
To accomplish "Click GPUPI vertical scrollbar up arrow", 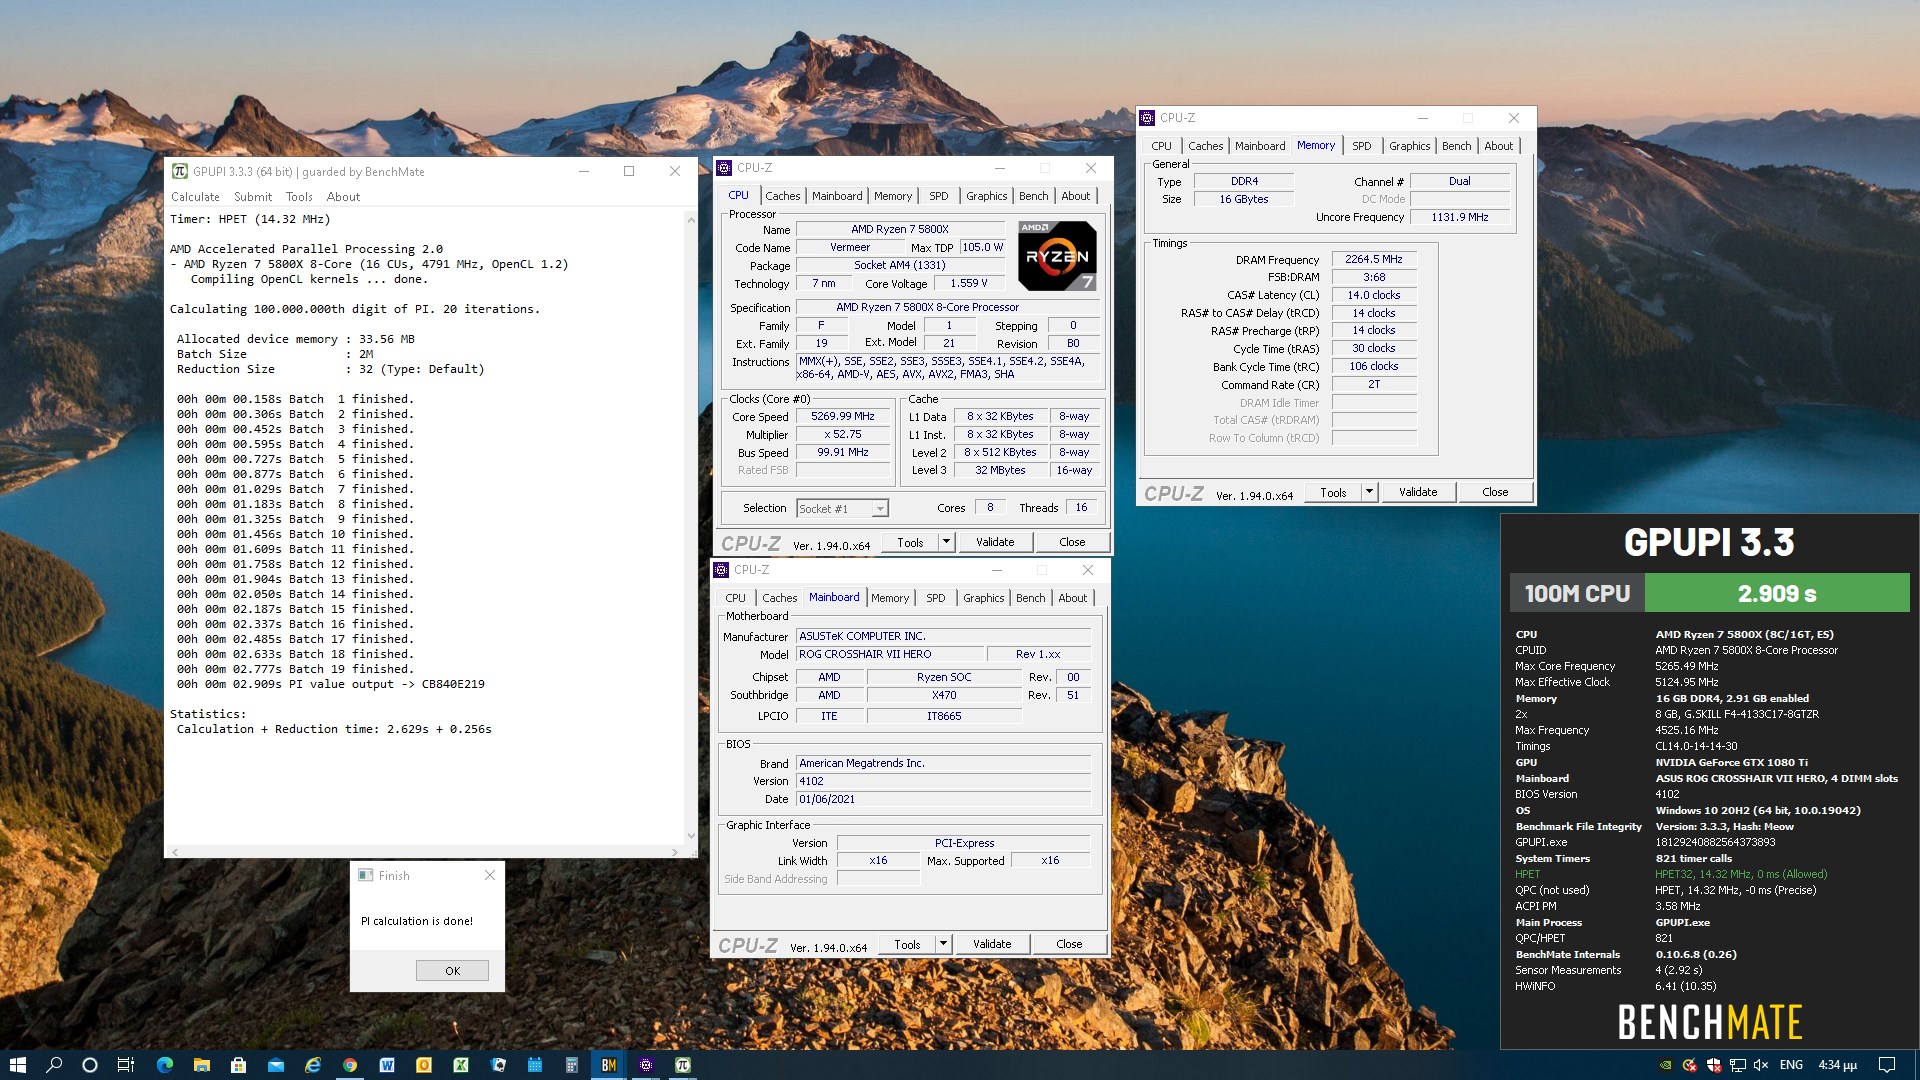I will (690, 219).
